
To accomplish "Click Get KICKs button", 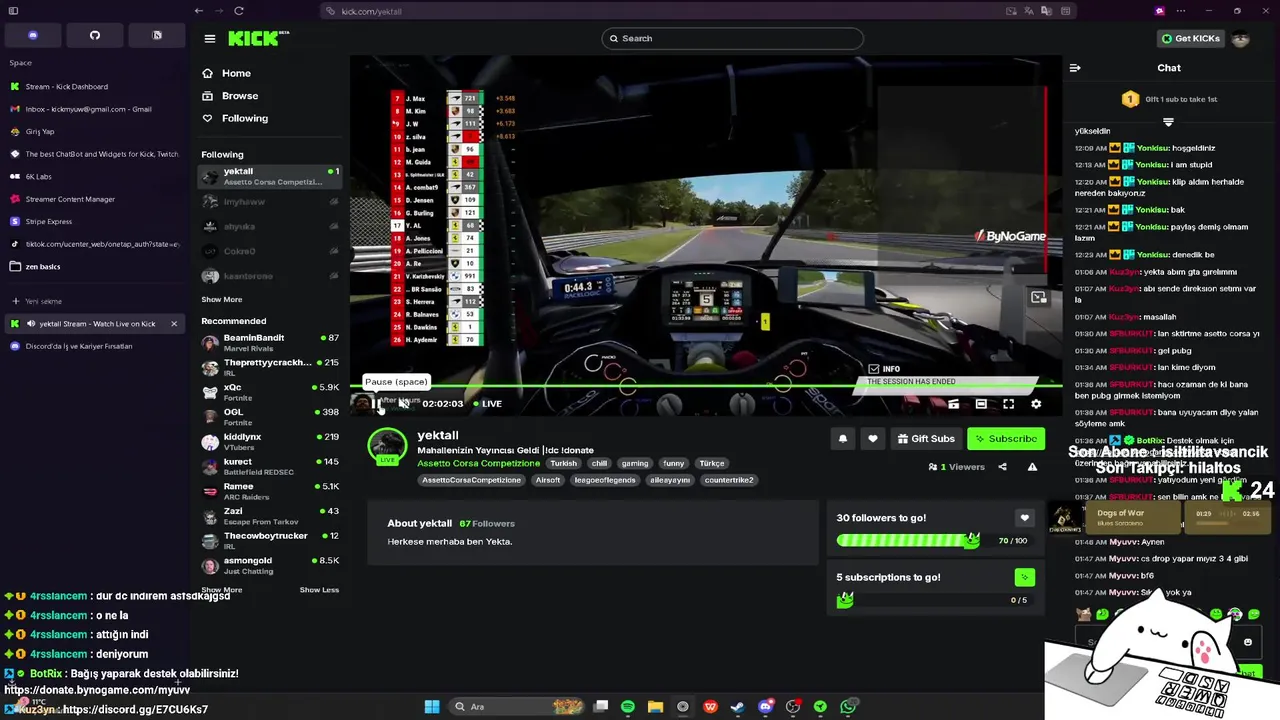I will pos(1190,39).
